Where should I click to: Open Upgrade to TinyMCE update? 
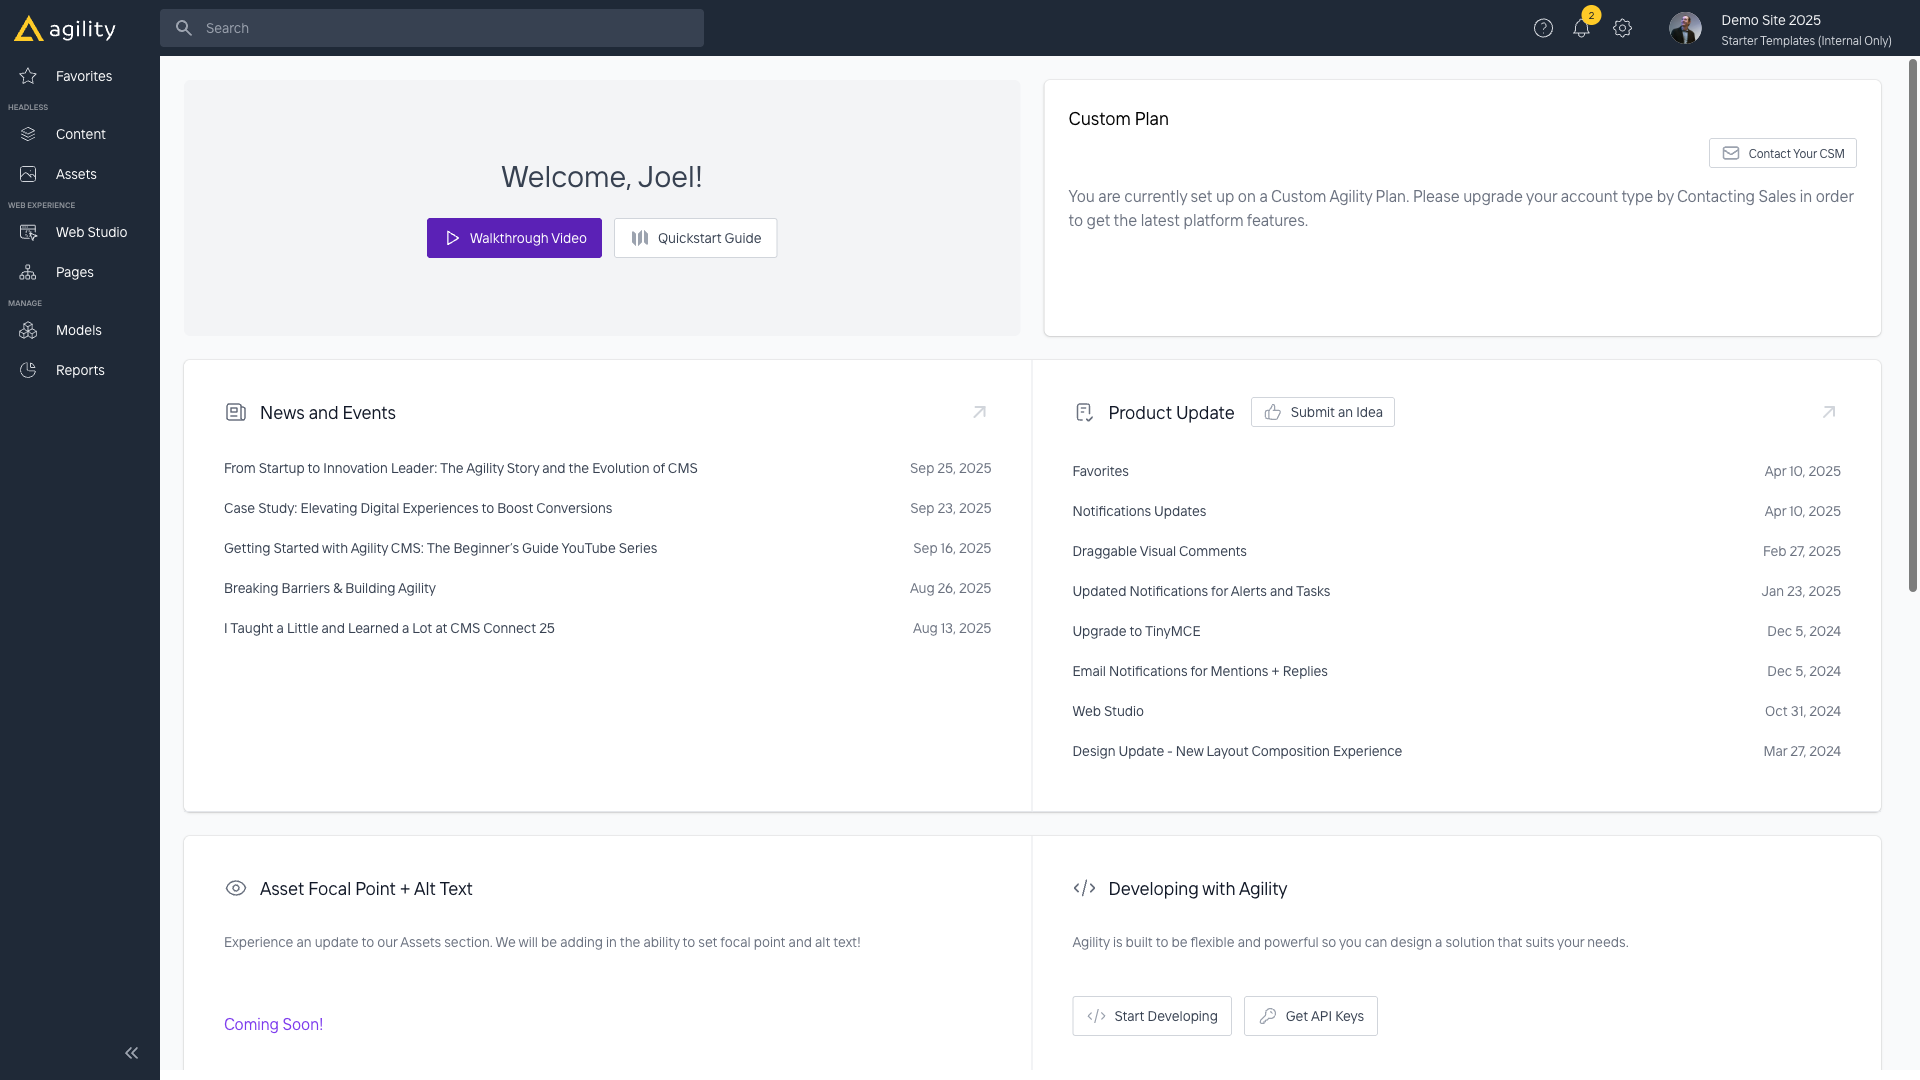(1136, 631)
